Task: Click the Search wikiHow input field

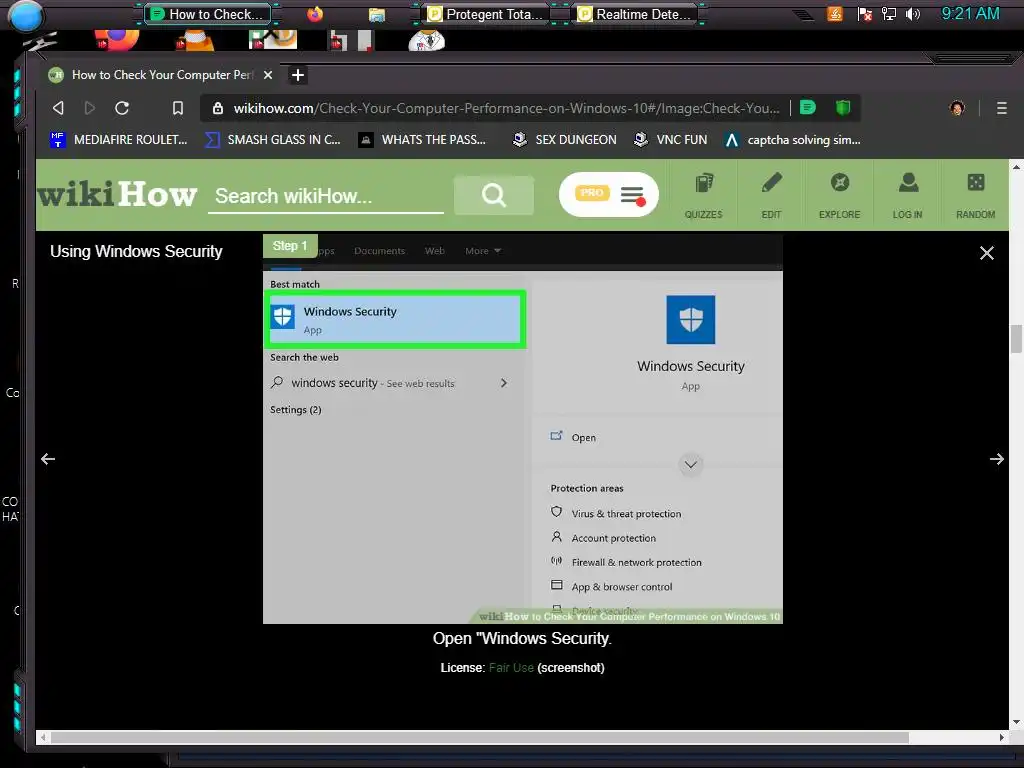Action: tap(325, 196)
